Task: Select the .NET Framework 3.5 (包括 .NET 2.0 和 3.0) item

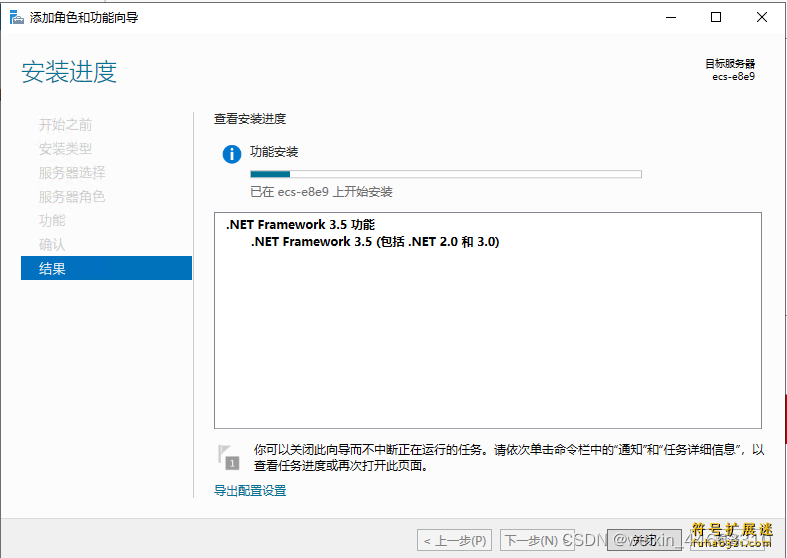Action: [375, 242]
